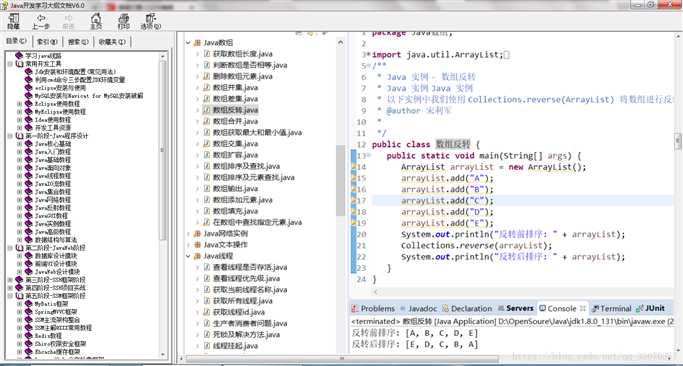Click the 打印 print toolbar icon
The height and width of the screenshot is (366, 683).
pos(124,21)
